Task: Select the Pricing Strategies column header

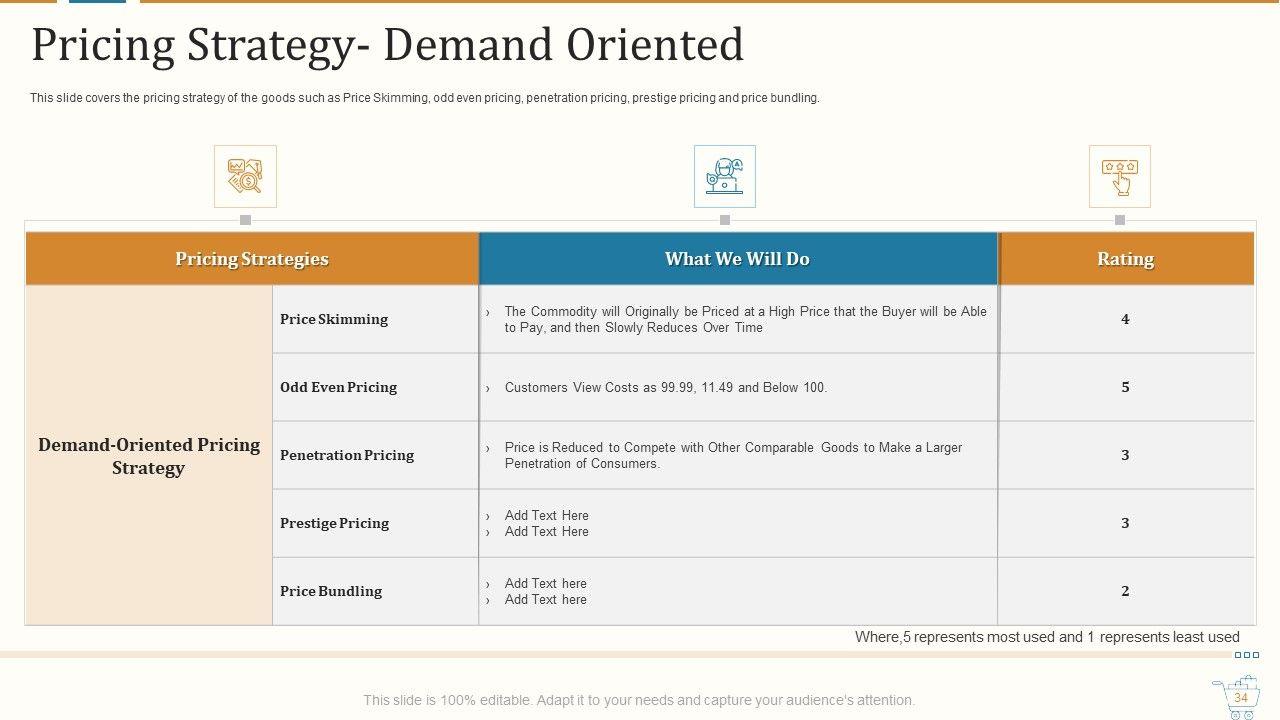Action: 252,259
